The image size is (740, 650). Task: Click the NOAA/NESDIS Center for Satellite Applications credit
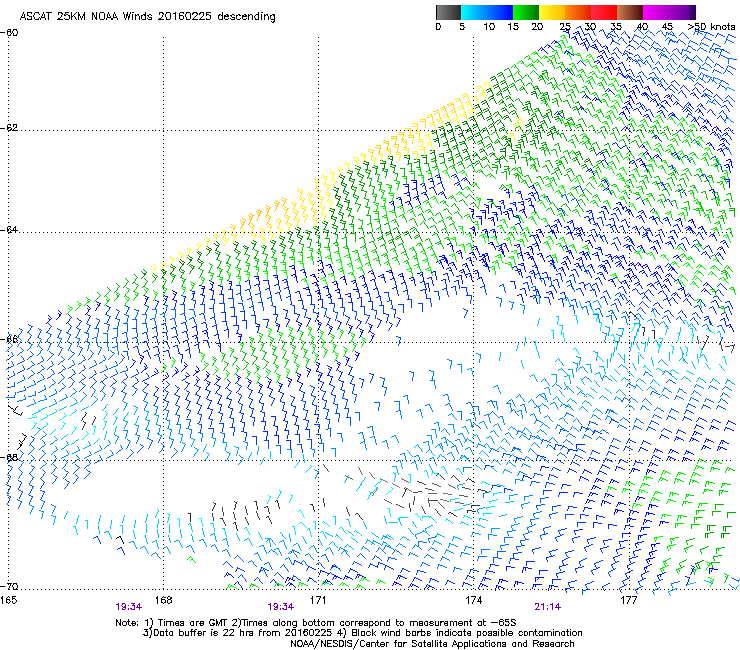pos(432,644)
